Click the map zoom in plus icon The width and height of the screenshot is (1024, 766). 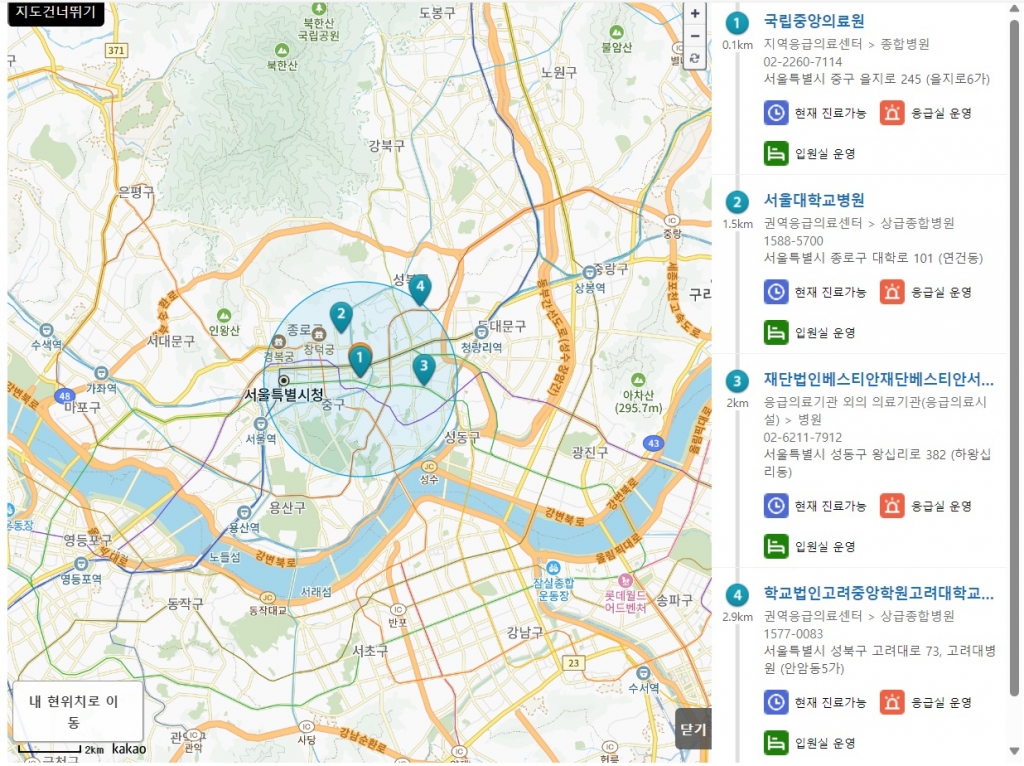[x=695, y=15]
